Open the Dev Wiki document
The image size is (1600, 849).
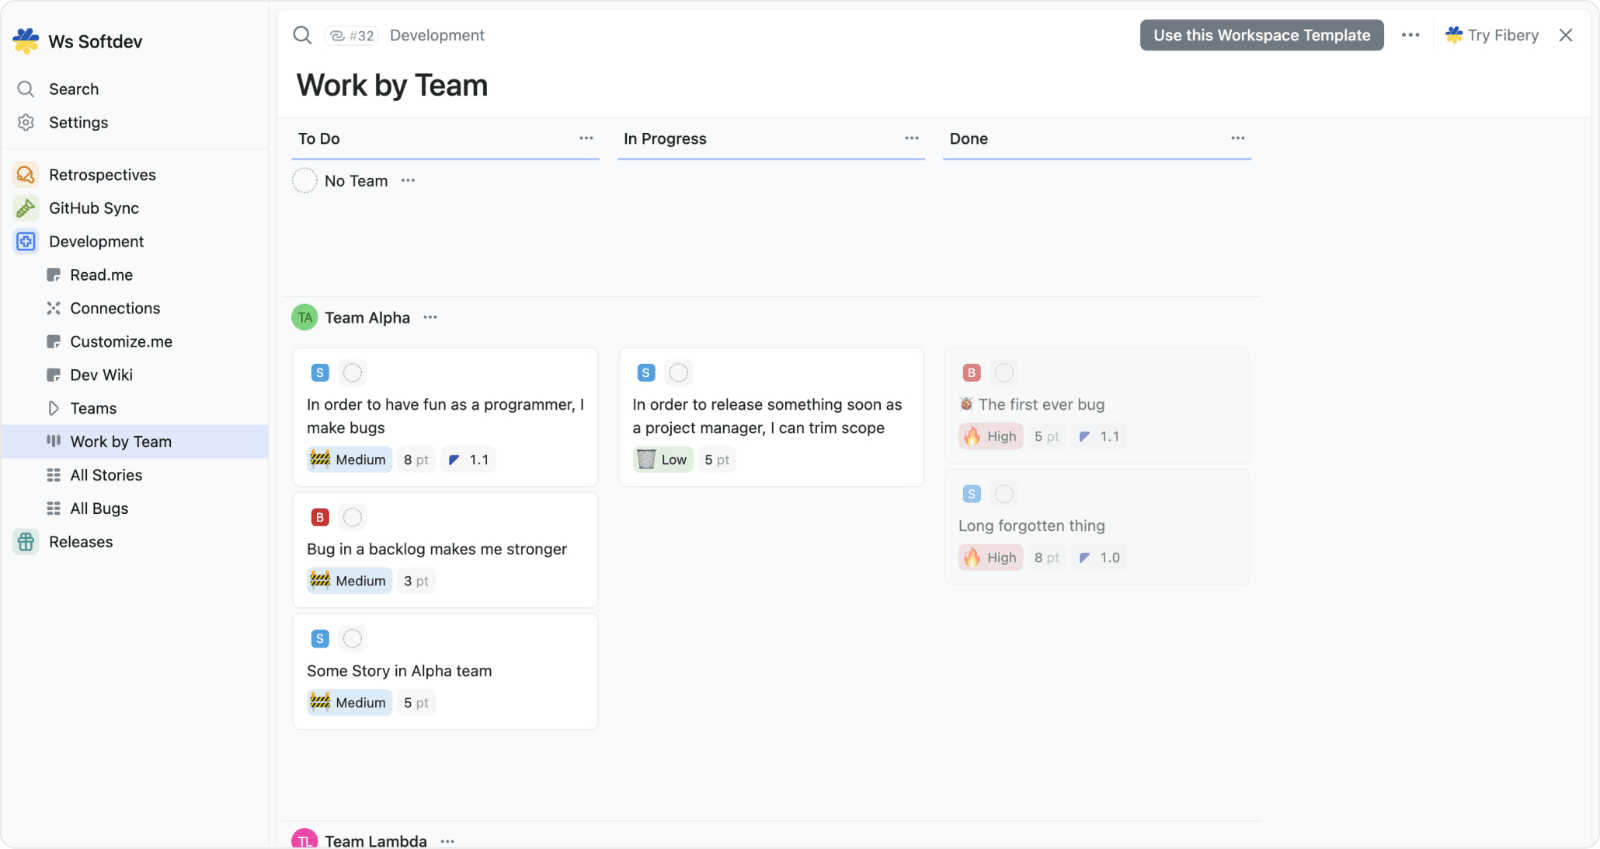click(101, 375)
